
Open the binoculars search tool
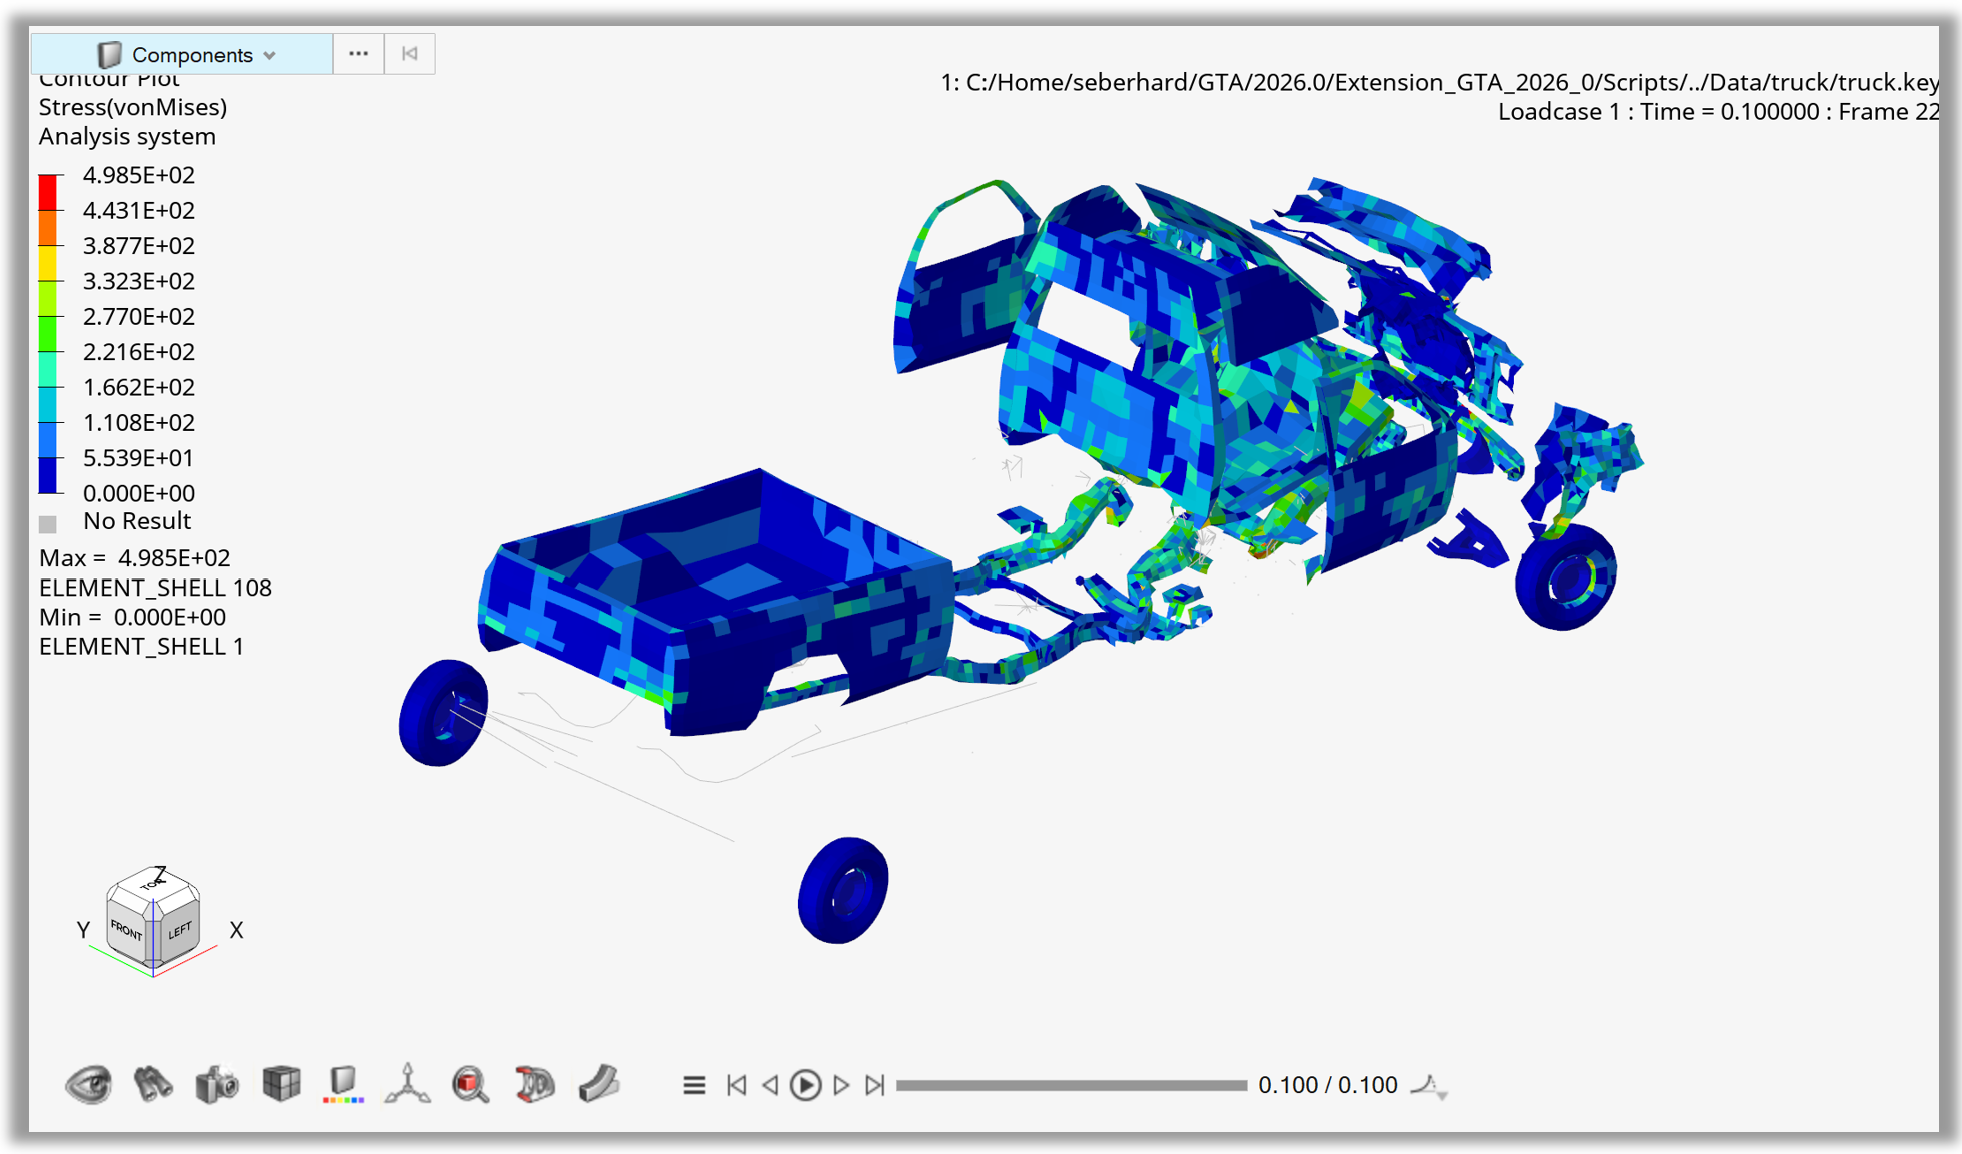tap(152, 1084)
